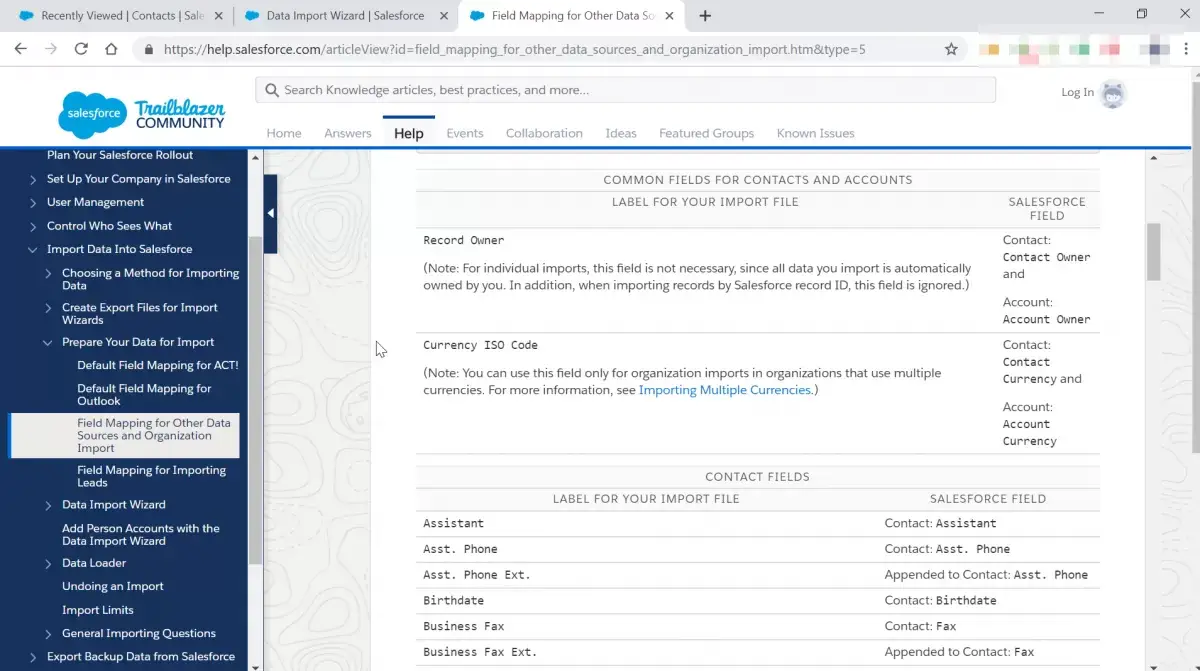1200x671 pixels.
Task: Click the browser home icon
Action: coord(111,49)
